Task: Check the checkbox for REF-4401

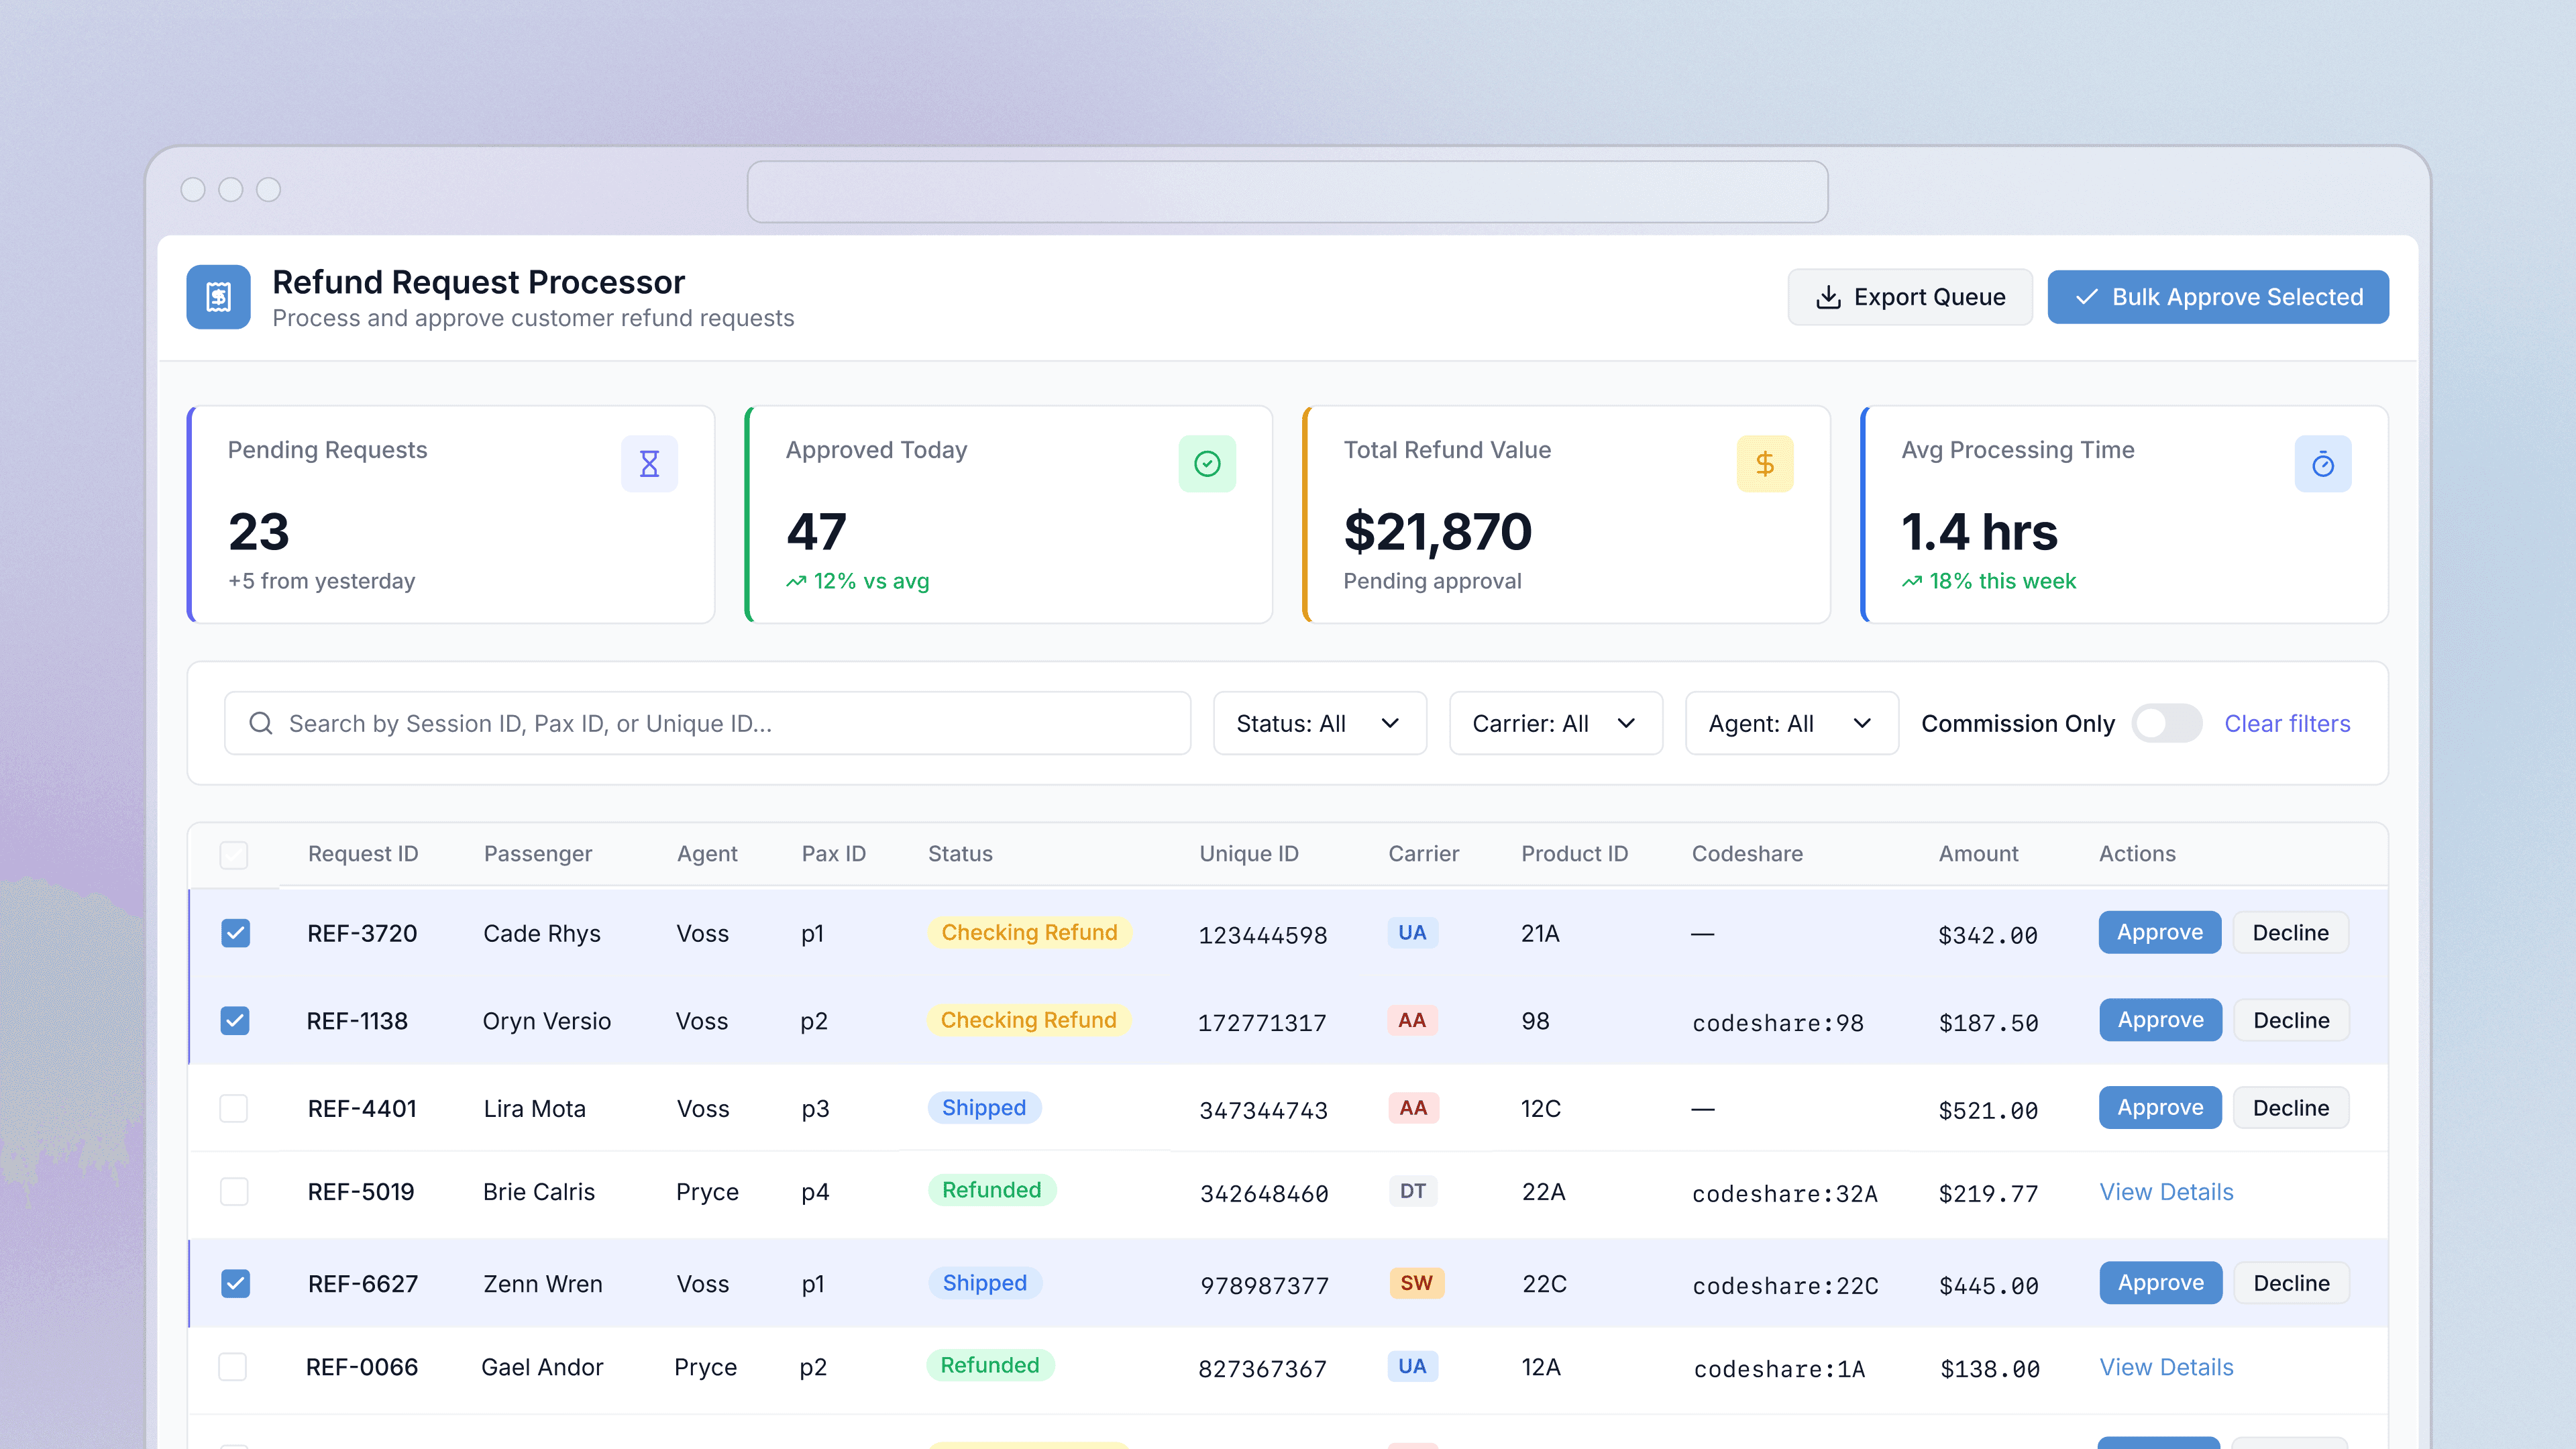Action: pos(234,1108)
